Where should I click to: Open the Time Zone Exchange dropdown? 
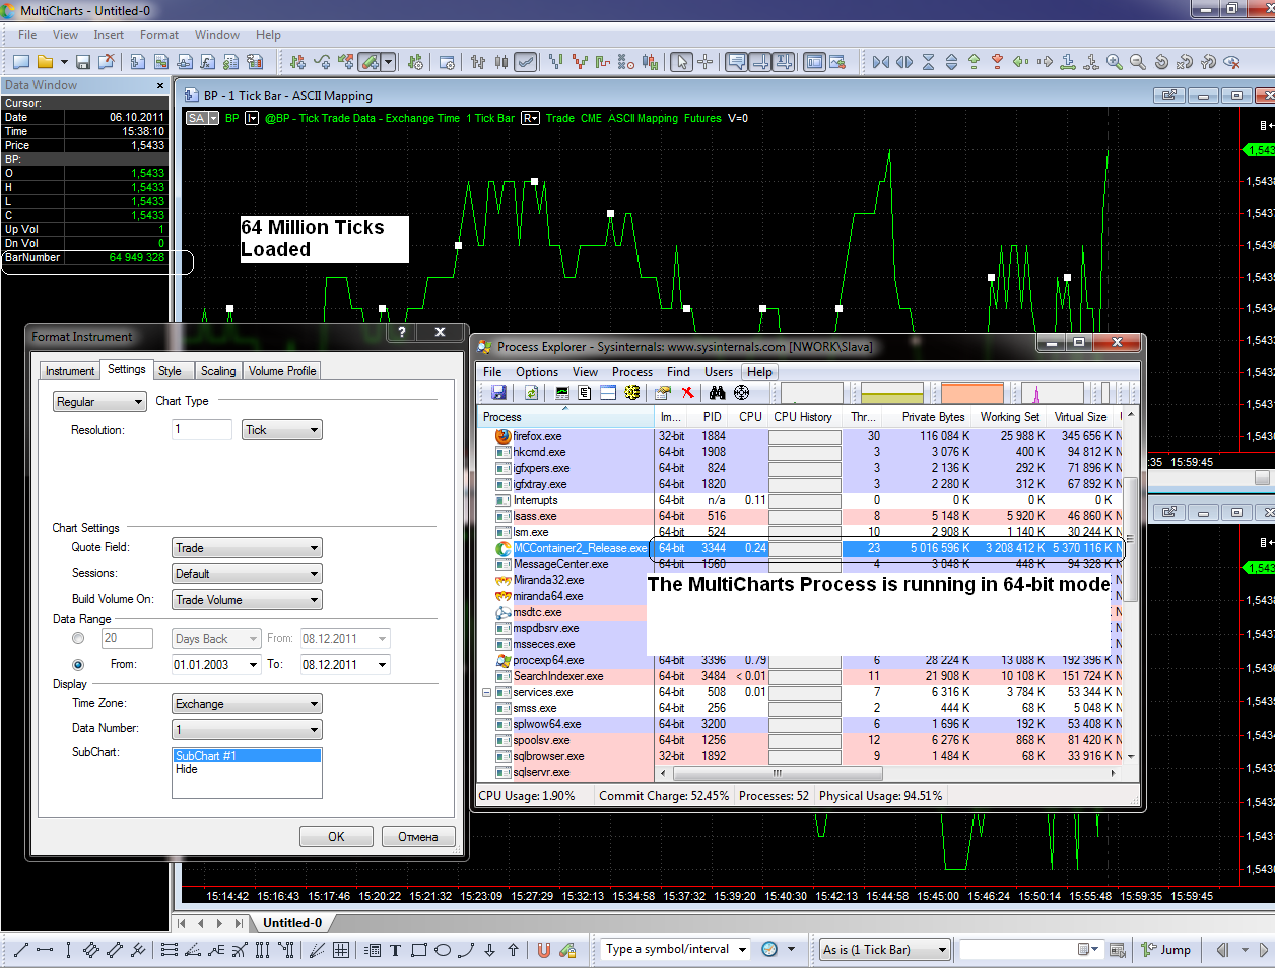point(247,704)
